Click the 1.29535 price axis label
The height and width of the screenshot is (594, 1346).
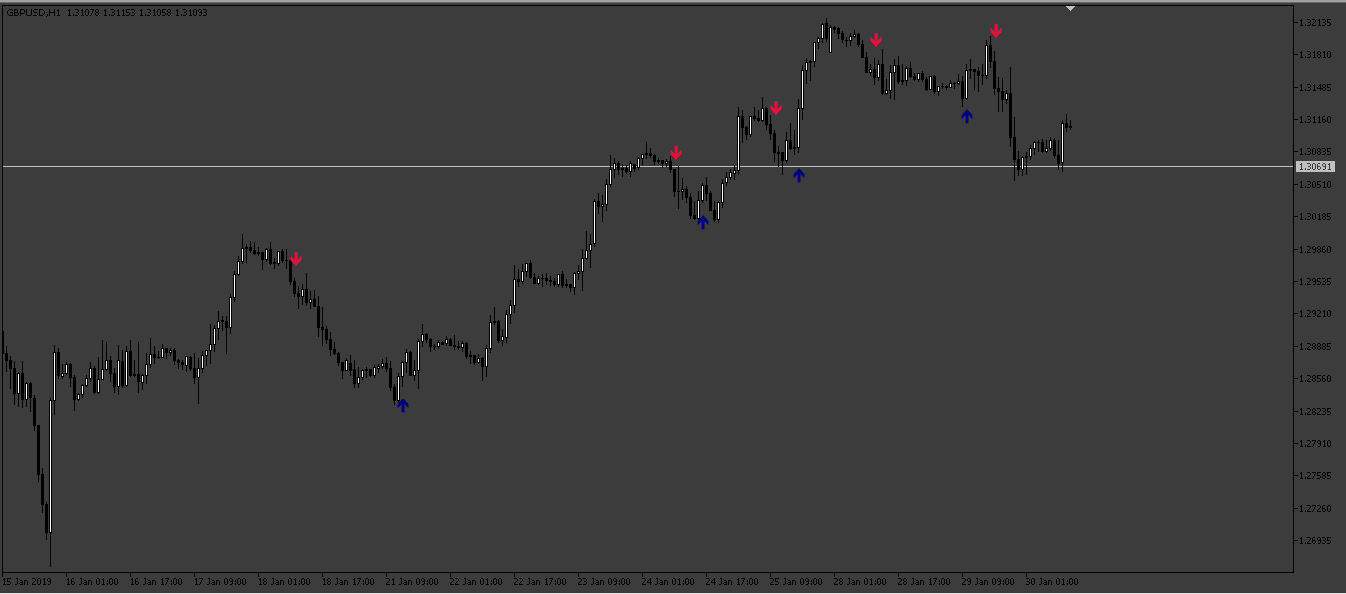click(x=1314, y=282)
